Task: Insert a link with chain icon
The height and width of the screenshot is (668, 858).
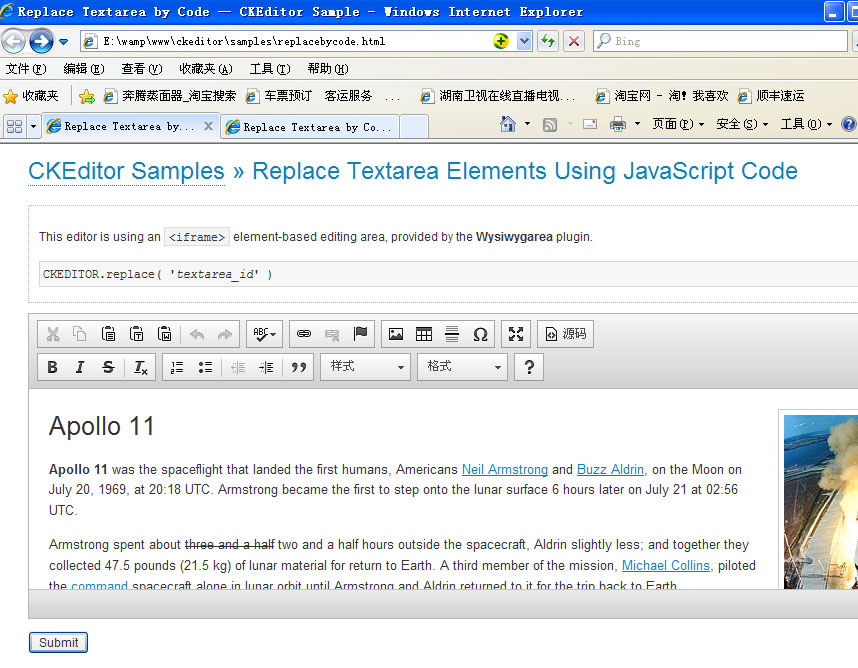Action: pos(304,334)
